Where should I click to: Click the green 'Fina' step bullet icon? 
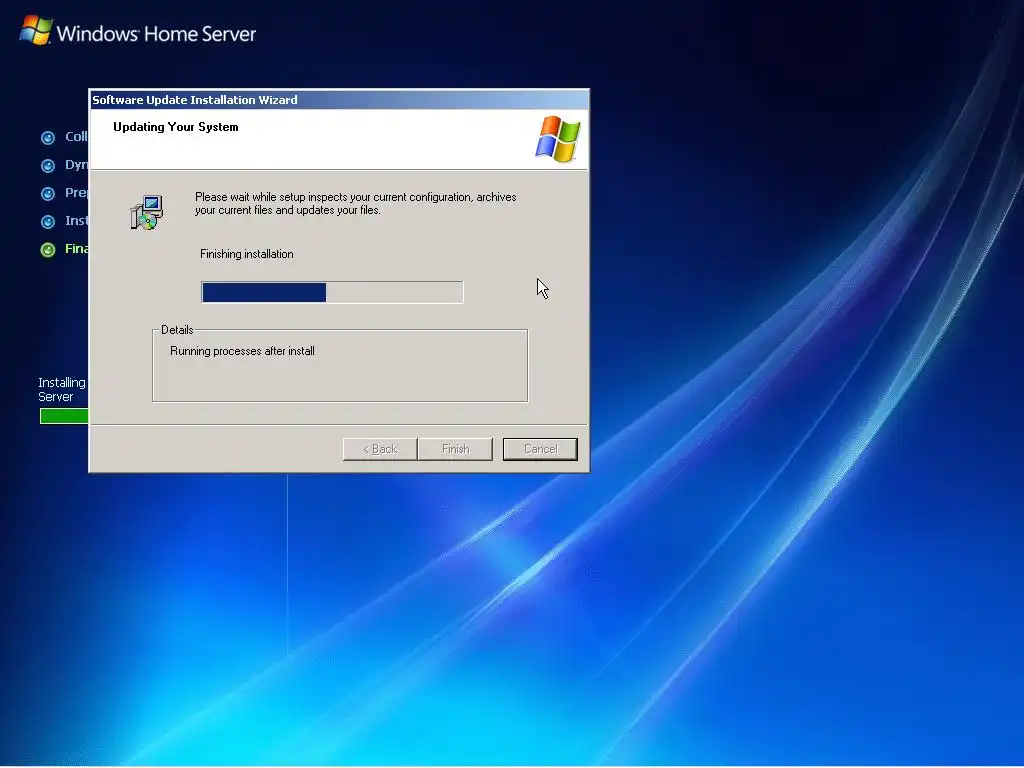[48, 249]
